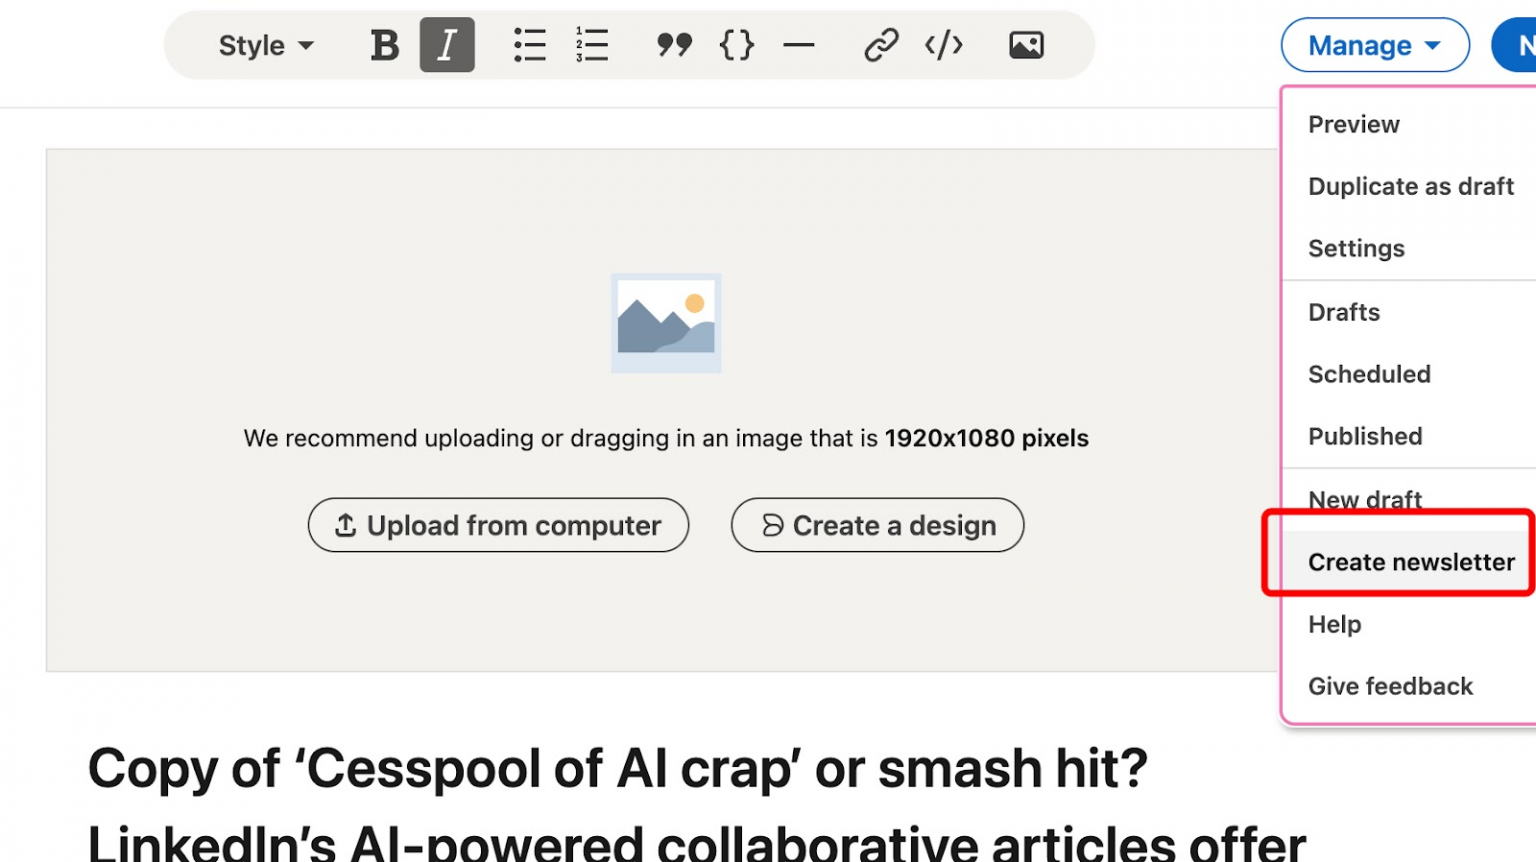The image size is (1536, 862).
Task: Click Create a design
Action: point(877,525)
